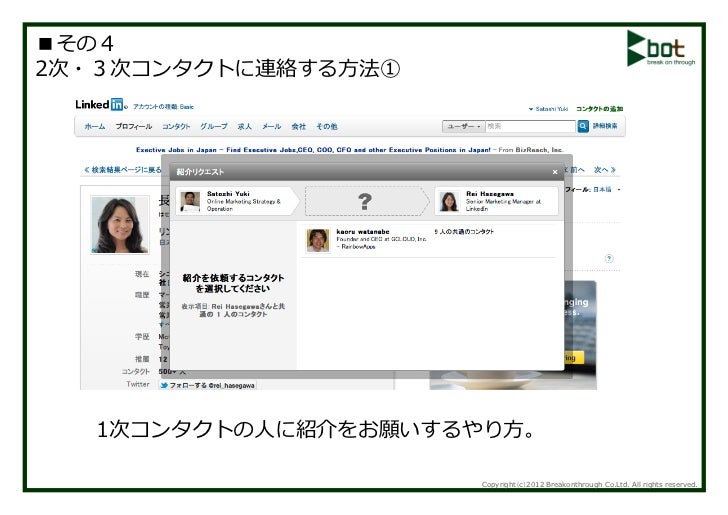Image resolution: width=728 pixels, height=515 pixels.
Task: Click the yellow button on the advertisement
Action: click(x=573, y=358)
